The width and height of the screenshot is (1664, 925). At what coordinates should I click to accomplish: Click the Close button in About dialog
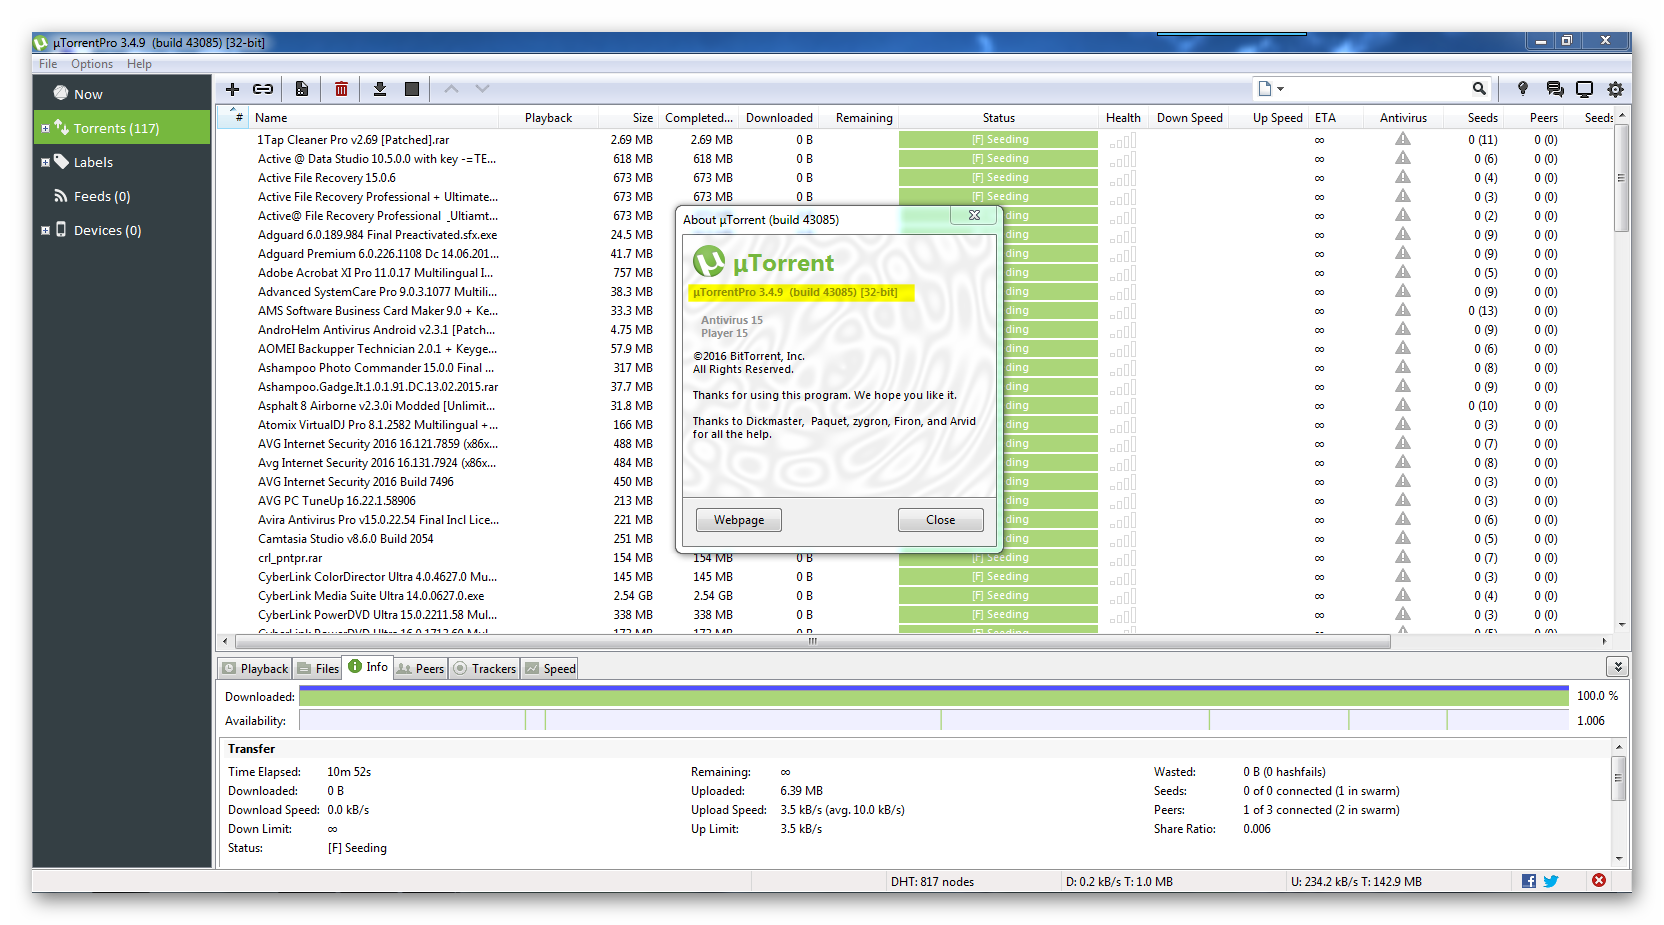tap(940, 520)
